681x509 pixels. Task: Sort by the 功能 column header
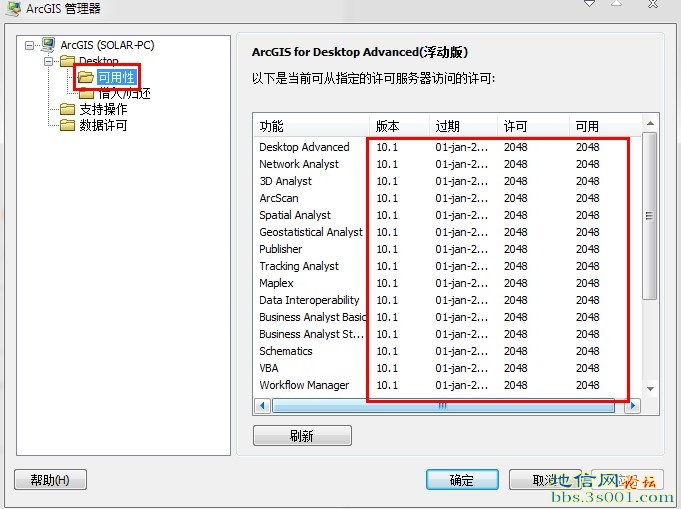coord(311,126)
